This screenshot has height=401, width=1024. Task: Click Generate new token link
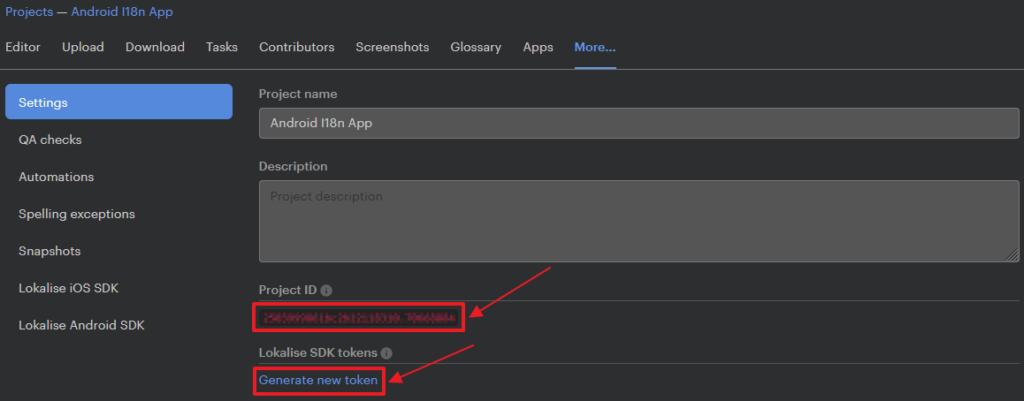pyautogui.click(x=318, y=380)
